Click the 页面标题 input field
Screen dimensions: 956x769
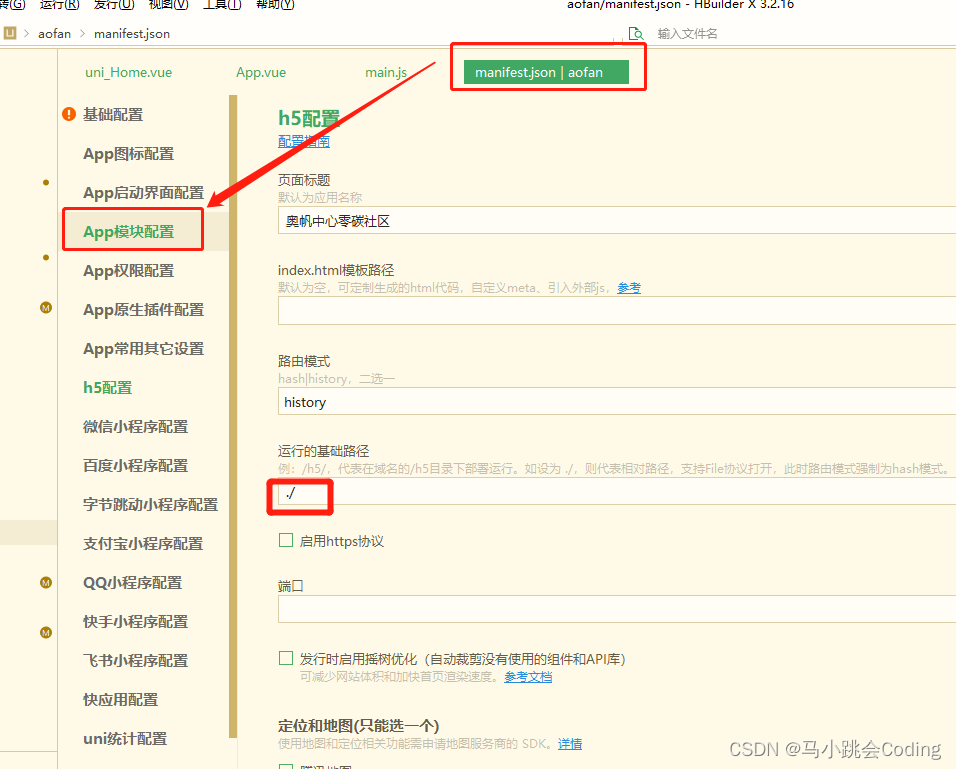(616, 220)
